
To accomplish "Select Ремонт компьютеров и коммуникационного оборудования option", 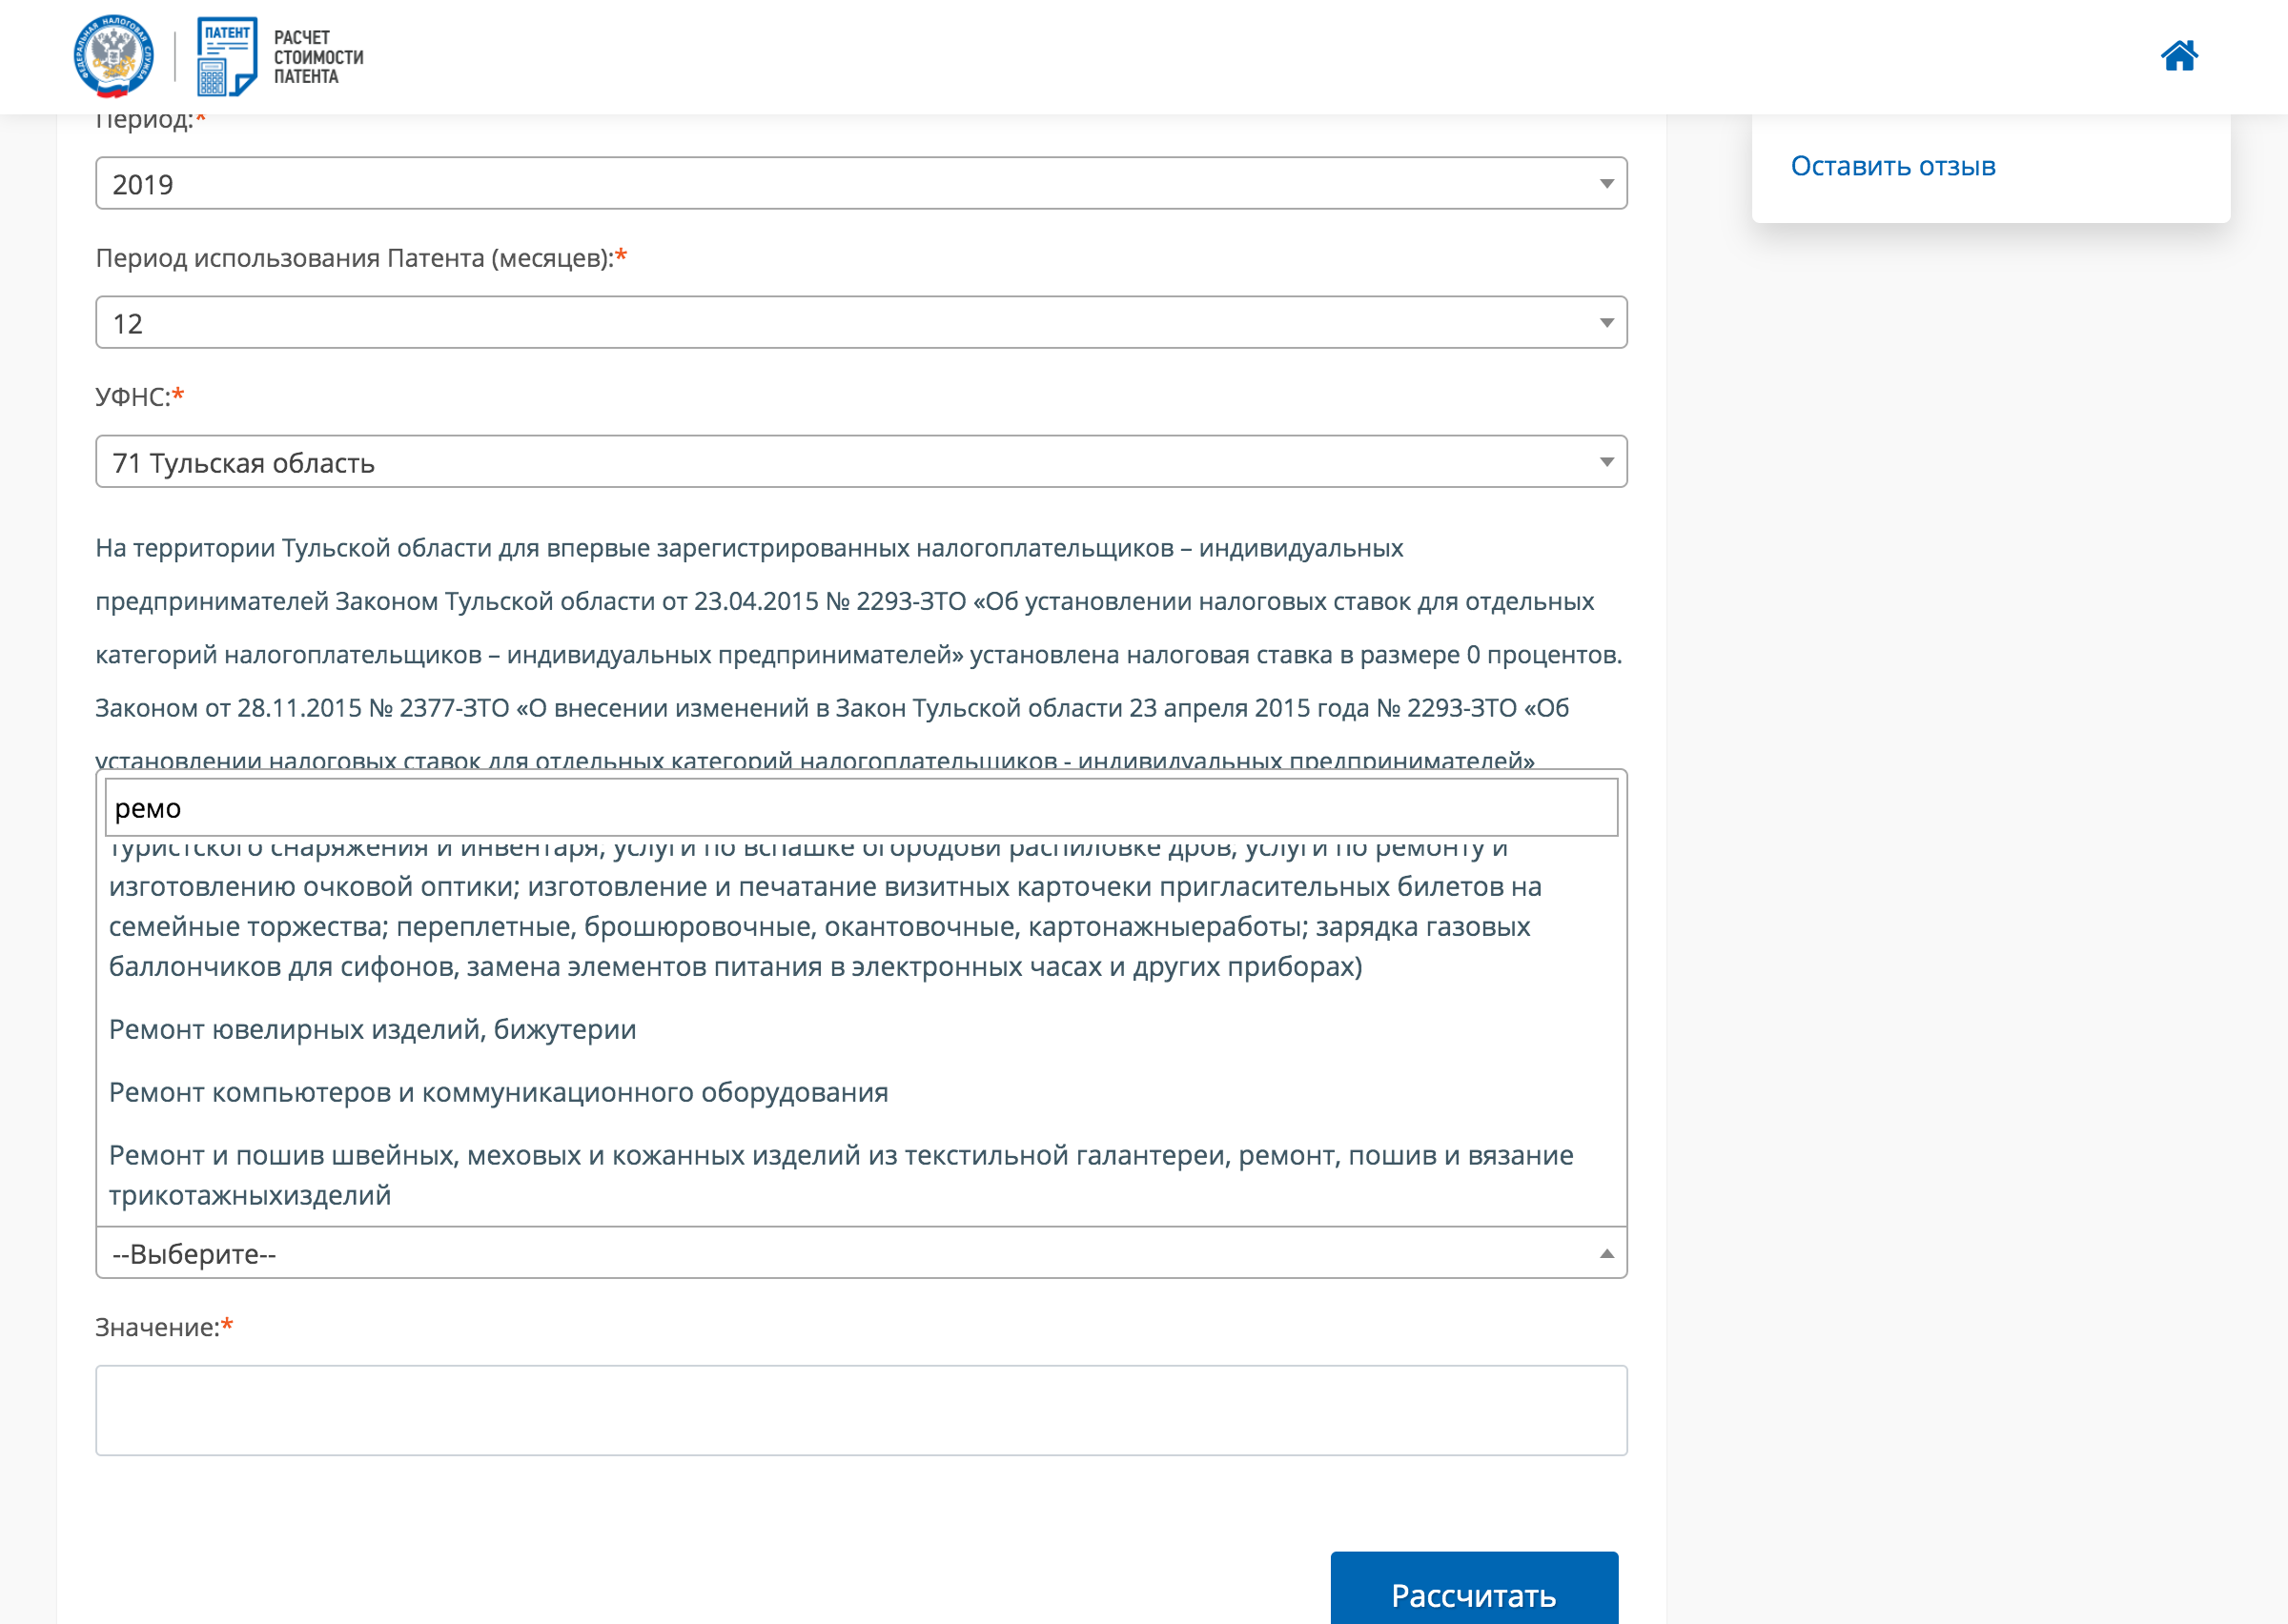I will 498,1092.
